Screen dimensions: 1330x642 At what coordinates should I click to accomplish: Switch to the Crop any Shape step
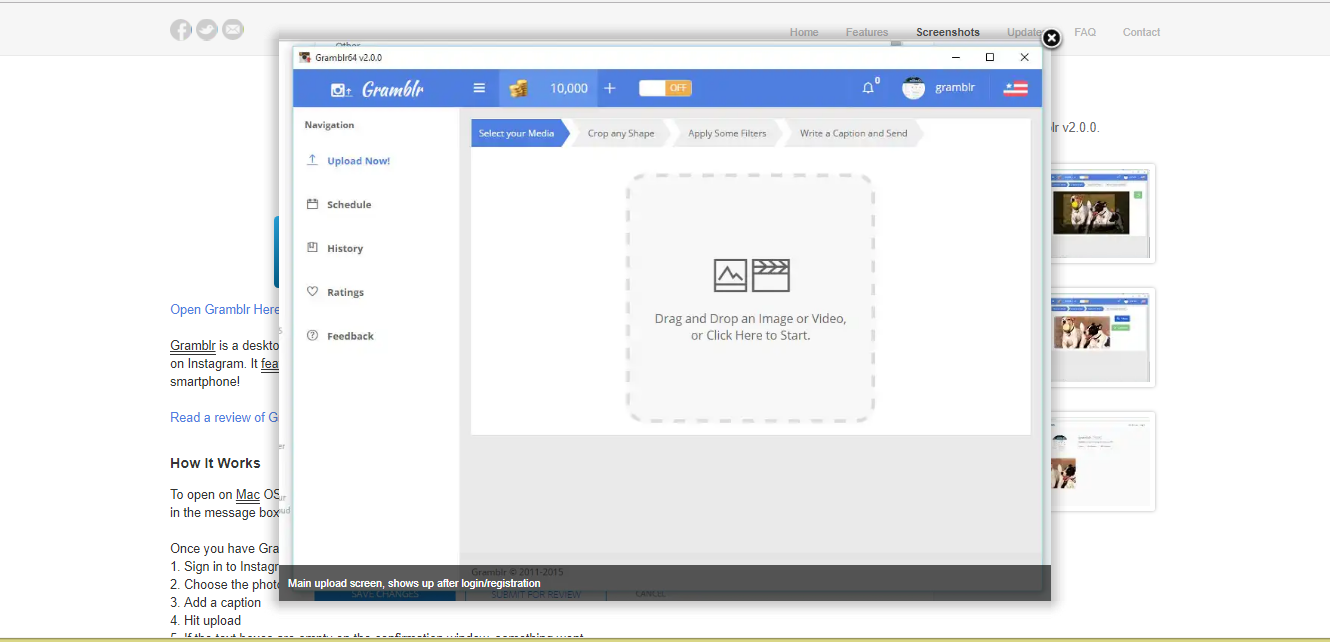620,133
